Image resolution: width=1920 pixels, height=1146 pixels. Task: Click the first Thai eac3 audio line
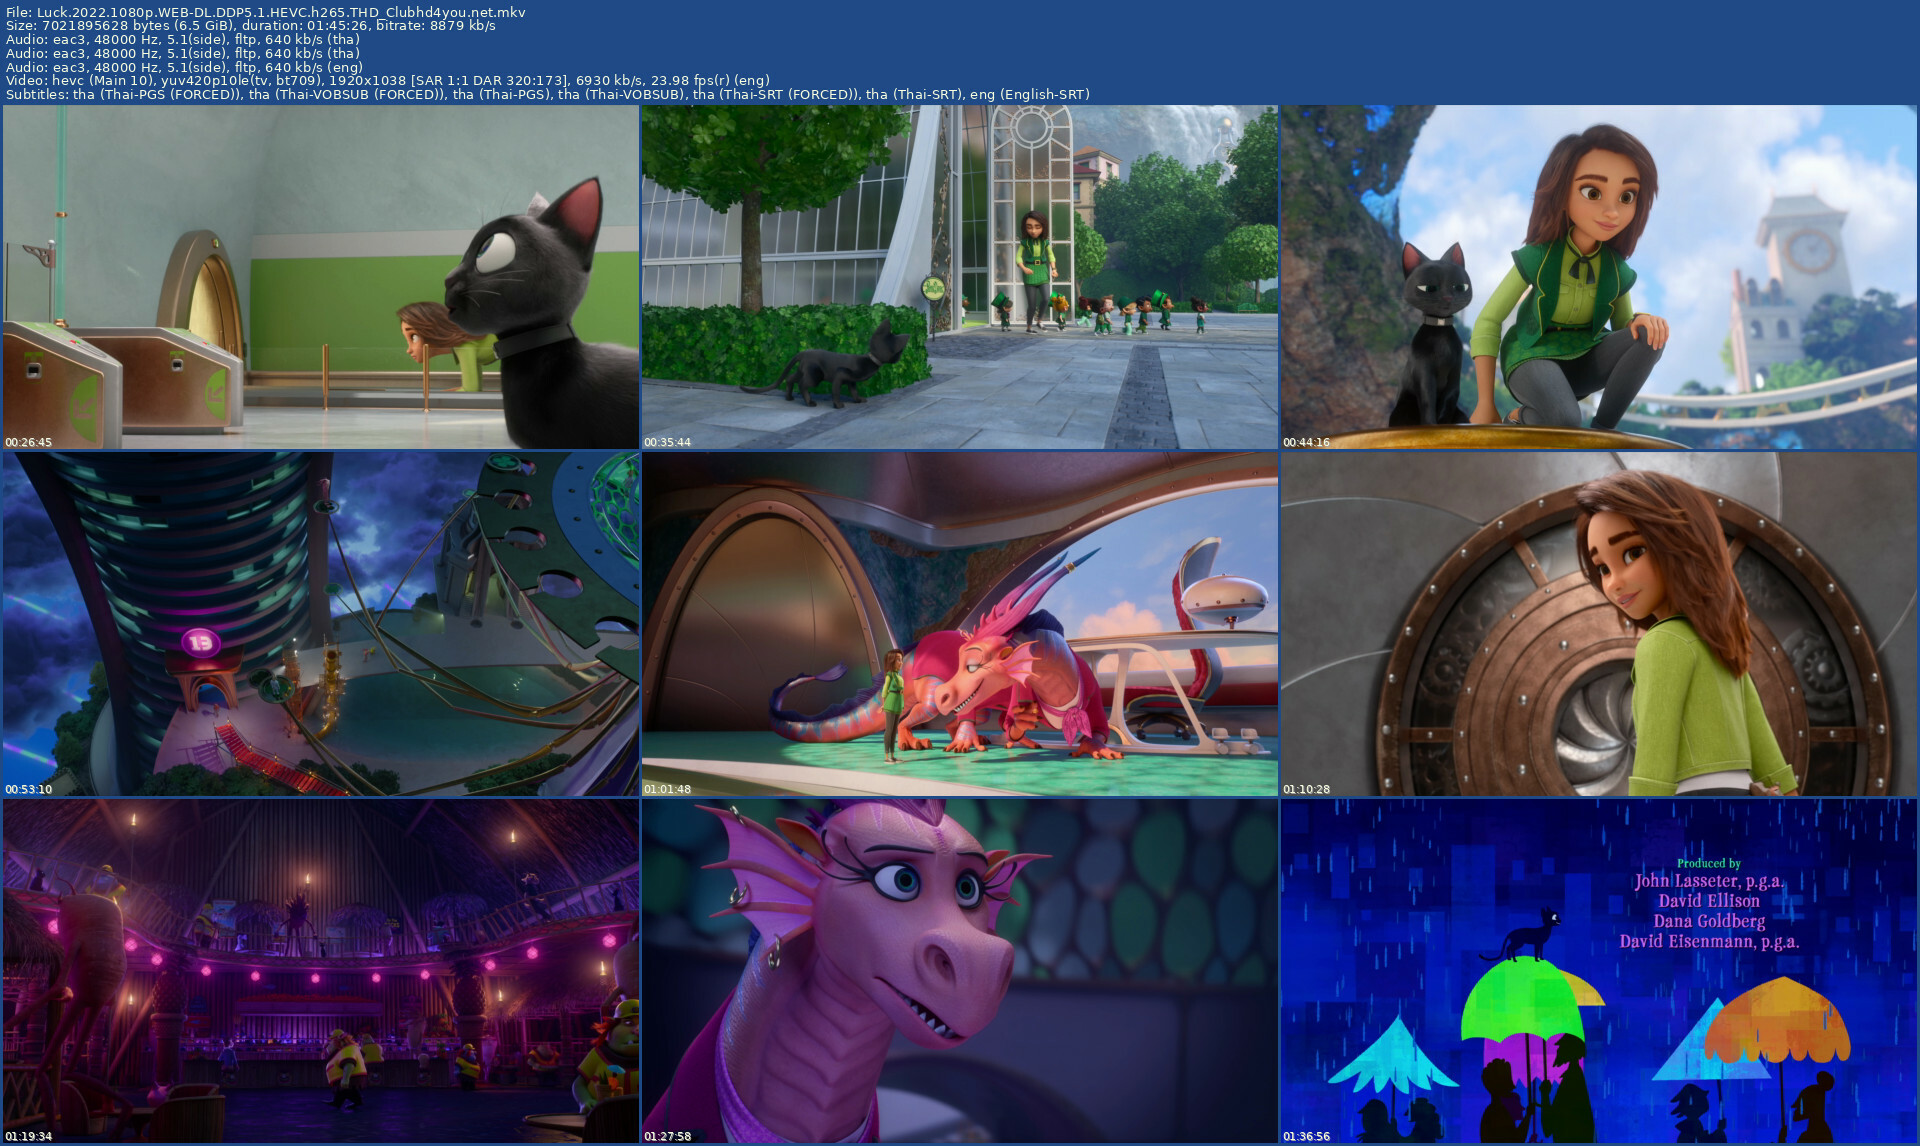[x=183, y=39]
